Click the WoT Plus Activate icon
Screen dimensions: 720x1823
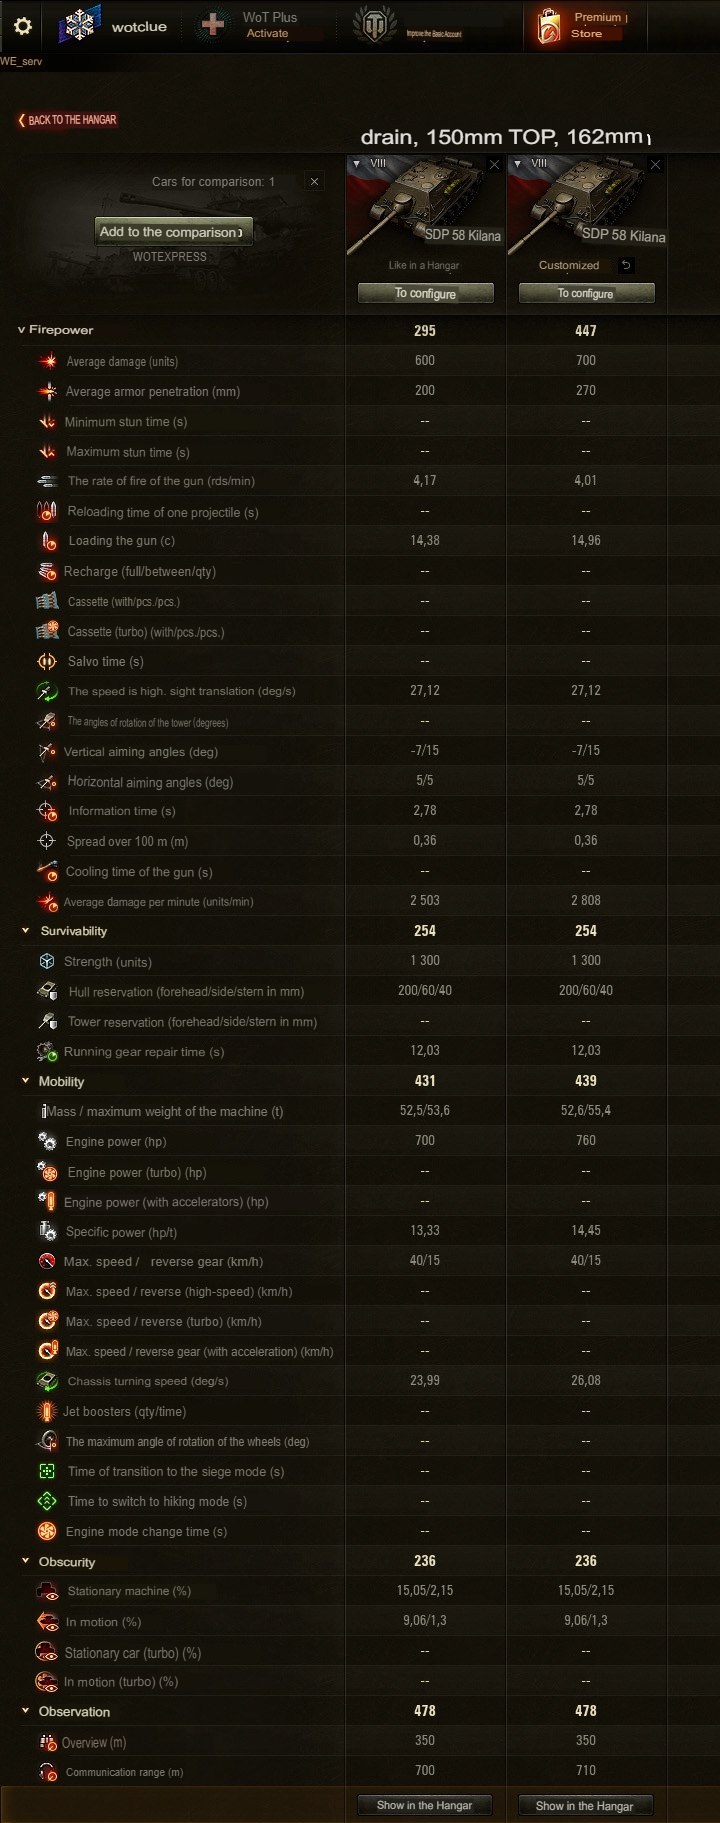213,25
